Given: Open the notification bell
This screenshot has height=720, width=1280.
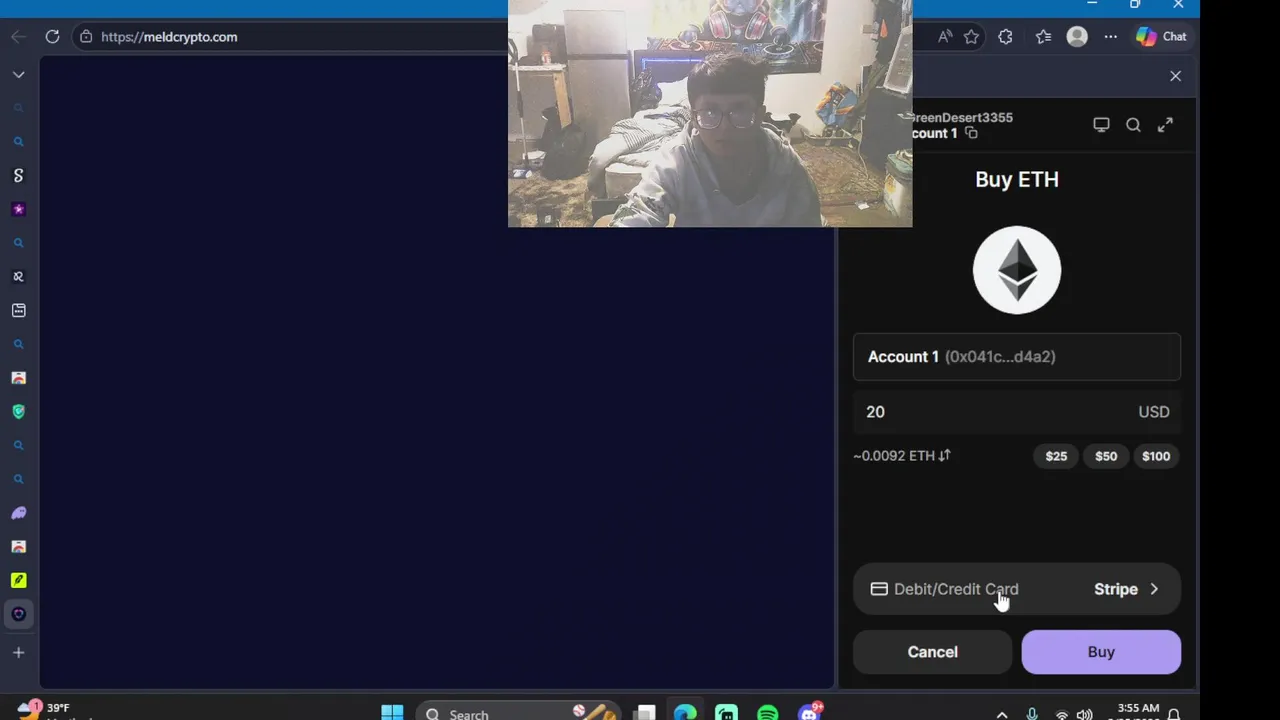Looking at the screenshot, I should tap(1174, 714).
